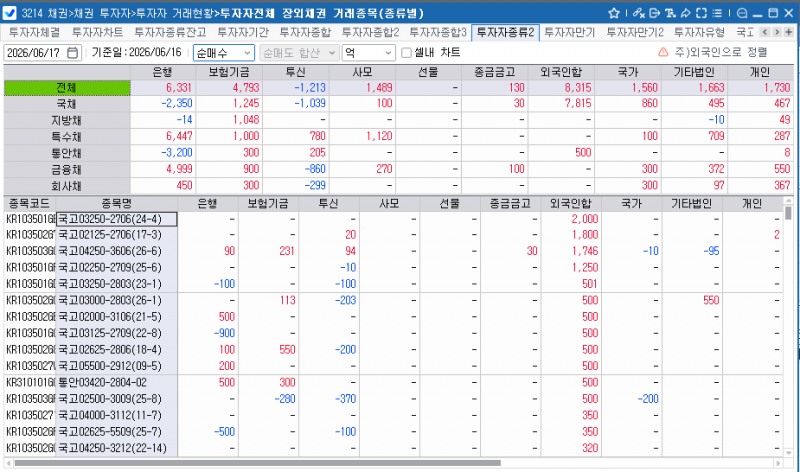Click the 8,315 value in 전체 row

pyautogui.click(x=578, y=88)
